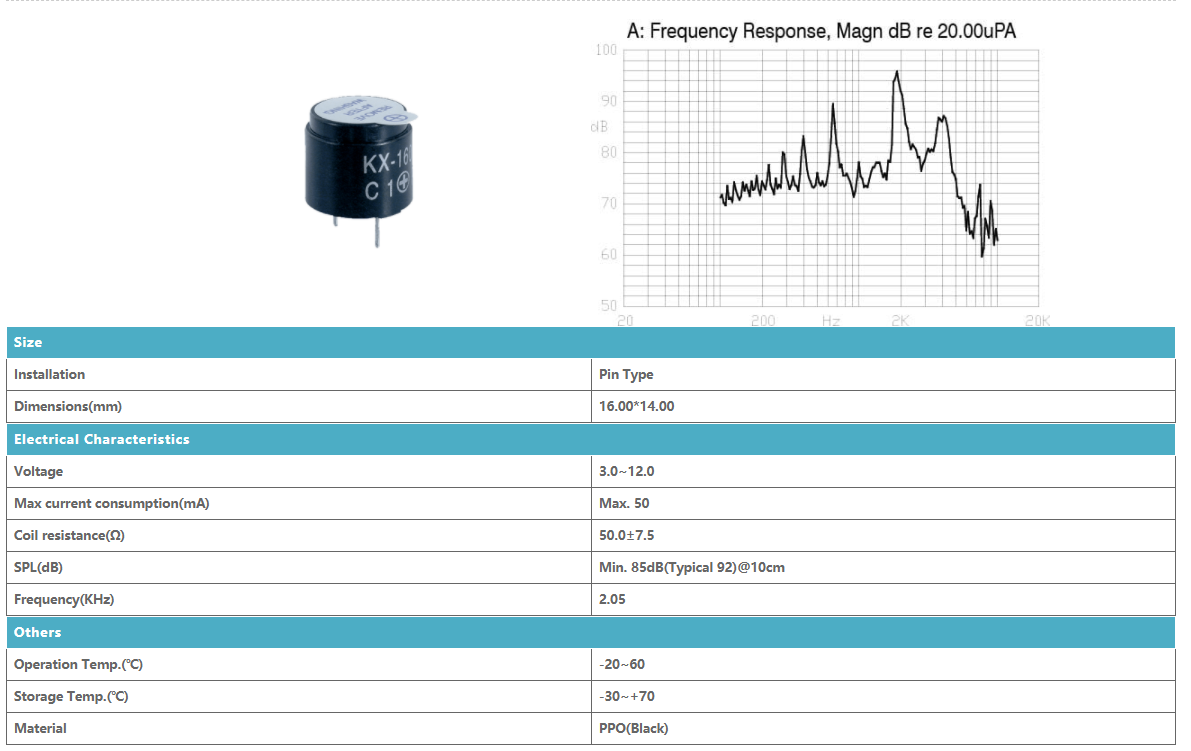Open the Frequency Response graph image
The width and height of the screenshot is (1191, 751).
tap(821, 174)
